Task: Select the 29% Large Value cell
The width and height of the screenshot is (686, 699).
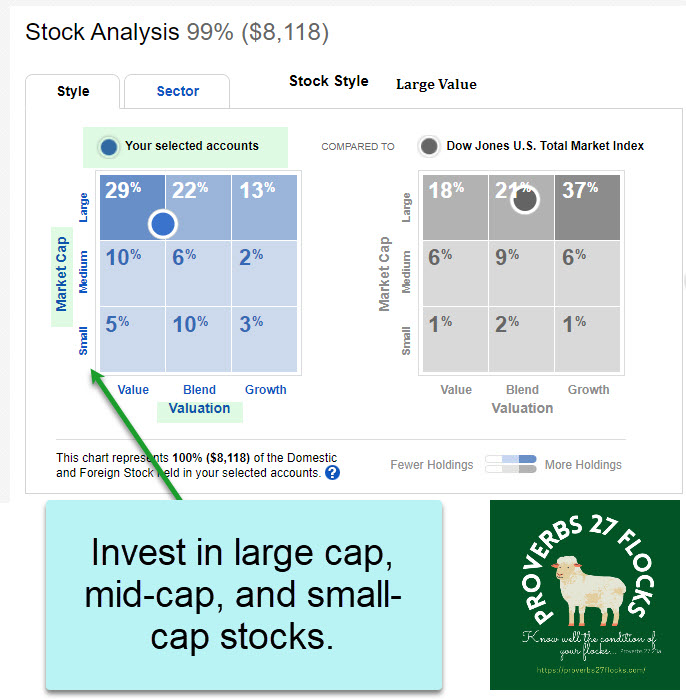Action: 131,207
